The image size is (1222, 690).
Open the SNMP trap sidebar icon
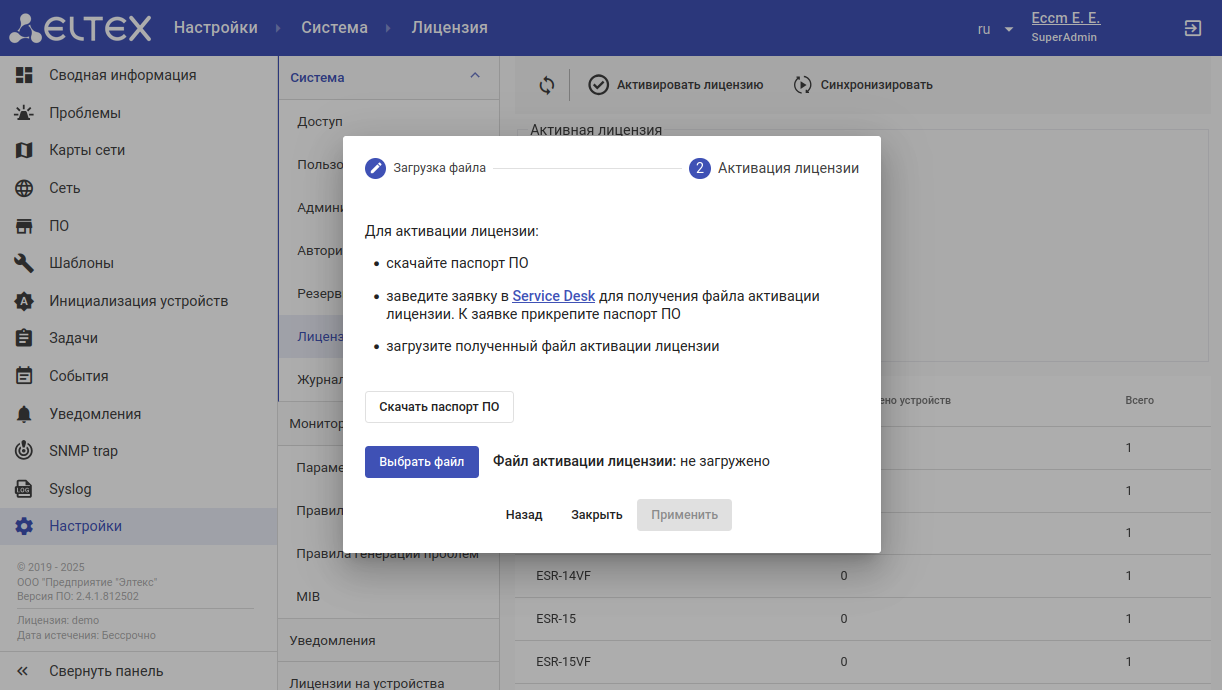pos(24,451)
